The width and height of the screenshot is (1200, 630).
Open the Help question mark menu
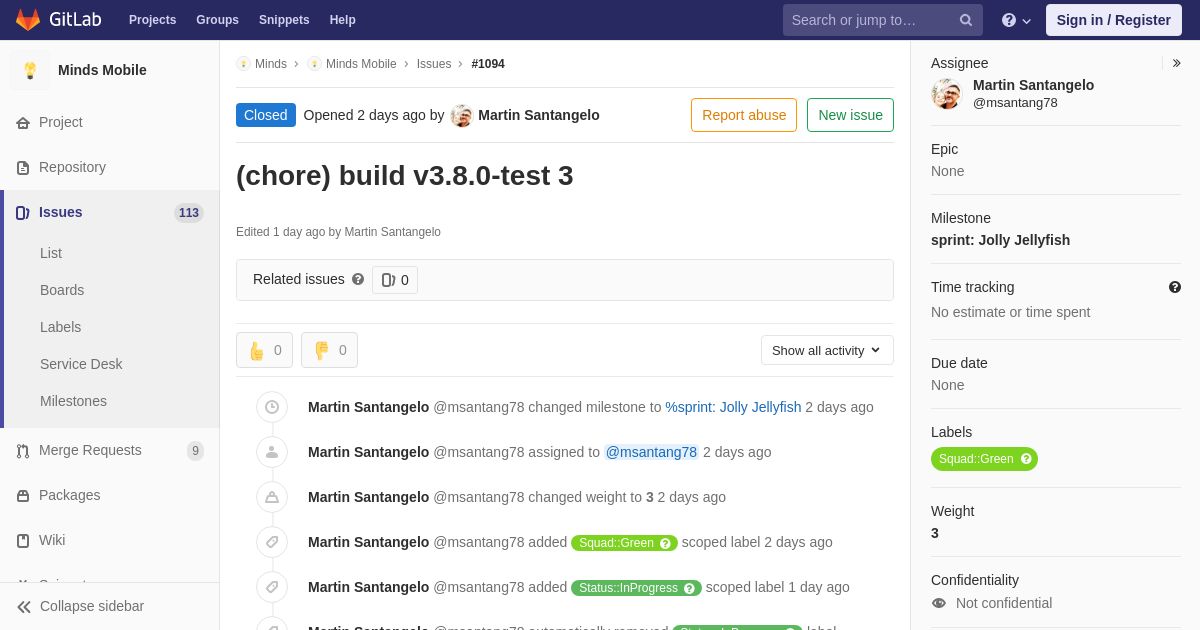pos(1016,20)
